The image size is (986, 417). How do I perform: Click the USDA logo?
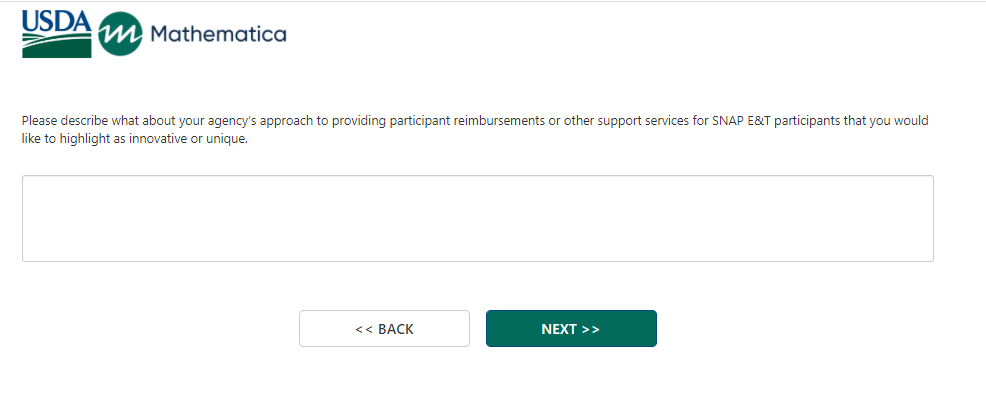tap(56, 34)
